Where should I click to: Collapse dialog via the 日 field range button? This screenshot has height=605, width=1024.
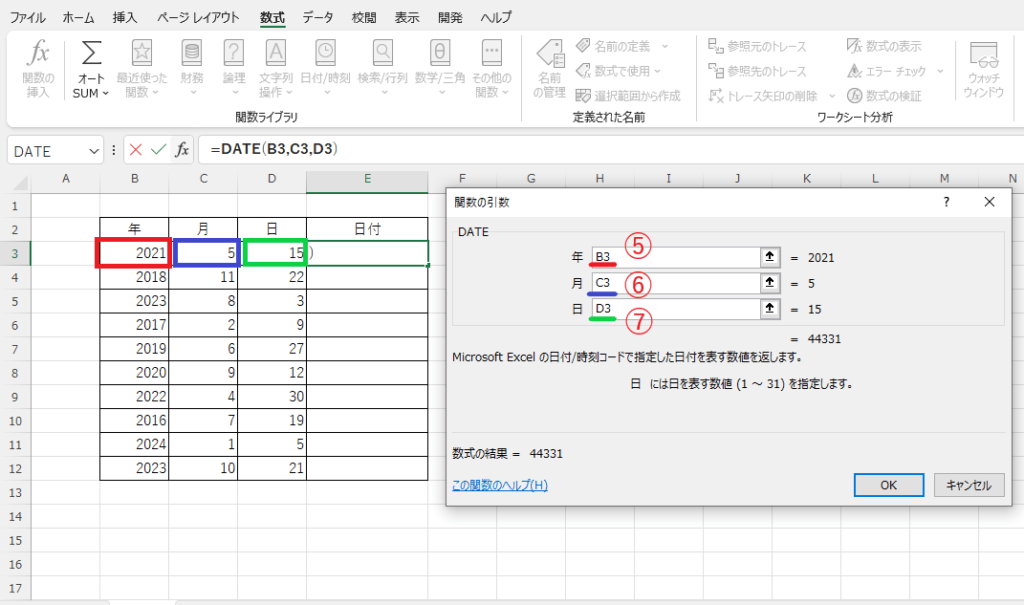pos(770,308)
